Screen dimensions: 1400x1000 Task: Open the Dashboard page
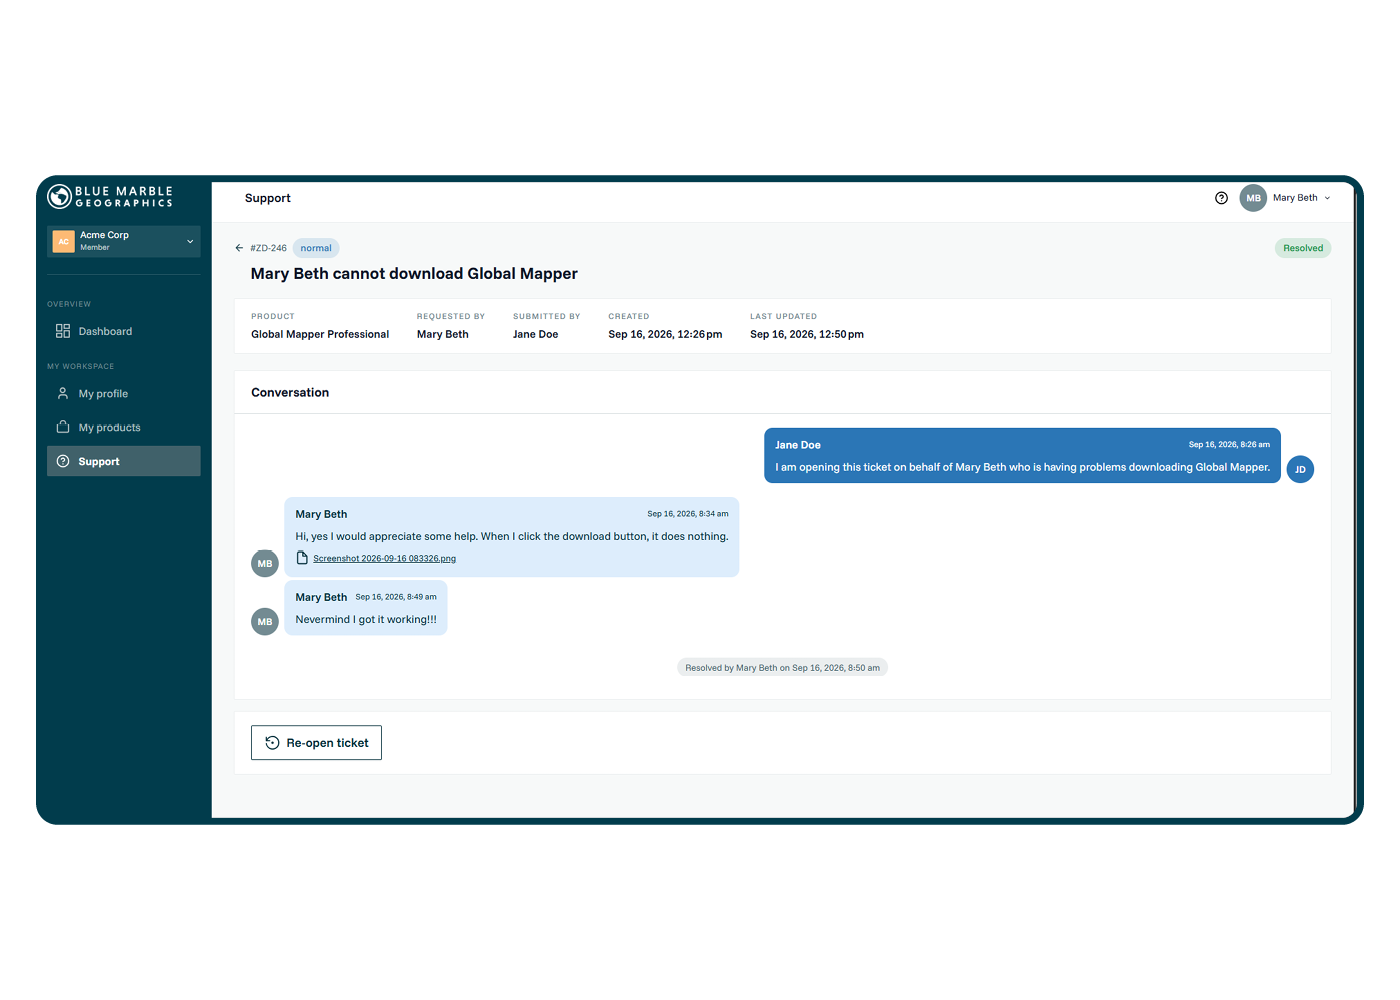(124, 331)
